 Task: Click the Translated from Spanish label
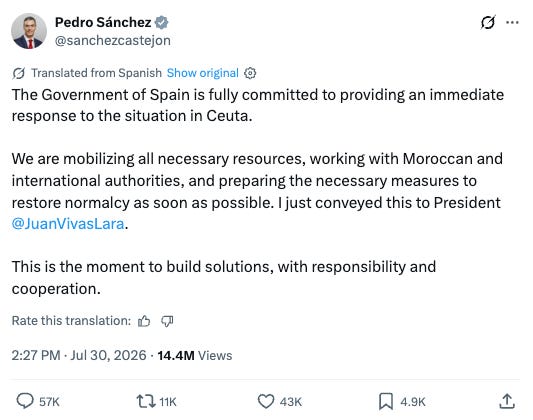coord(97,73)
